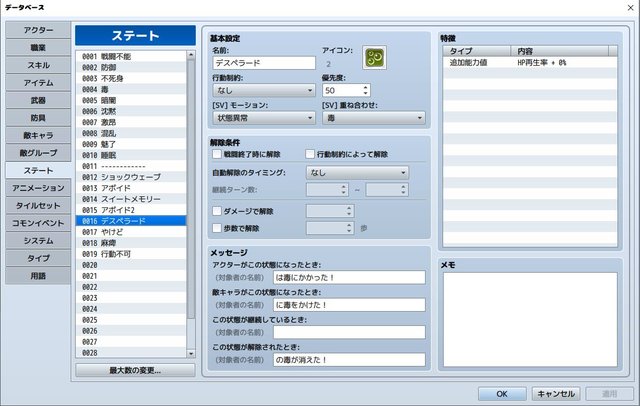The width and height of the screenshot is (640, 406).
Task: Select the 敵グループ tab
Action: point(38,153)
